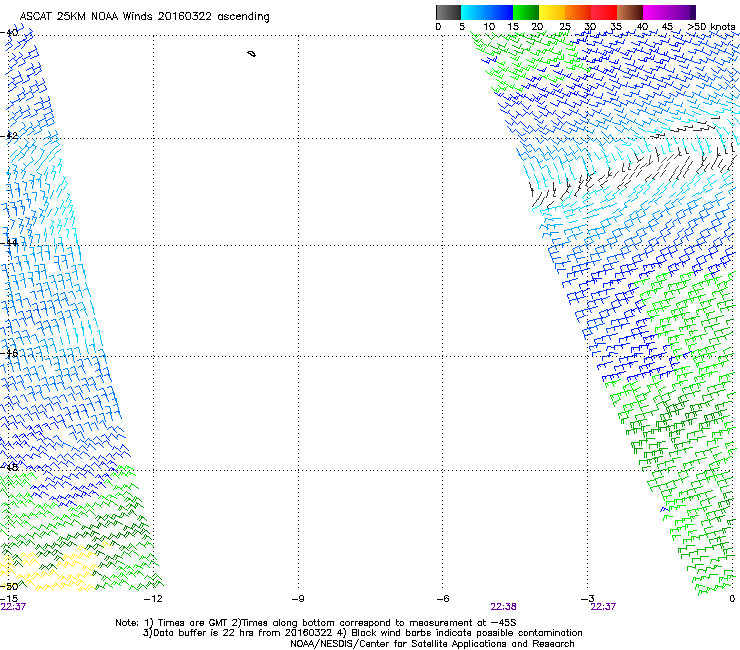740x650 pixels.
Task: Click the -12 longitude axis label
Action: [x=153, y=599]
